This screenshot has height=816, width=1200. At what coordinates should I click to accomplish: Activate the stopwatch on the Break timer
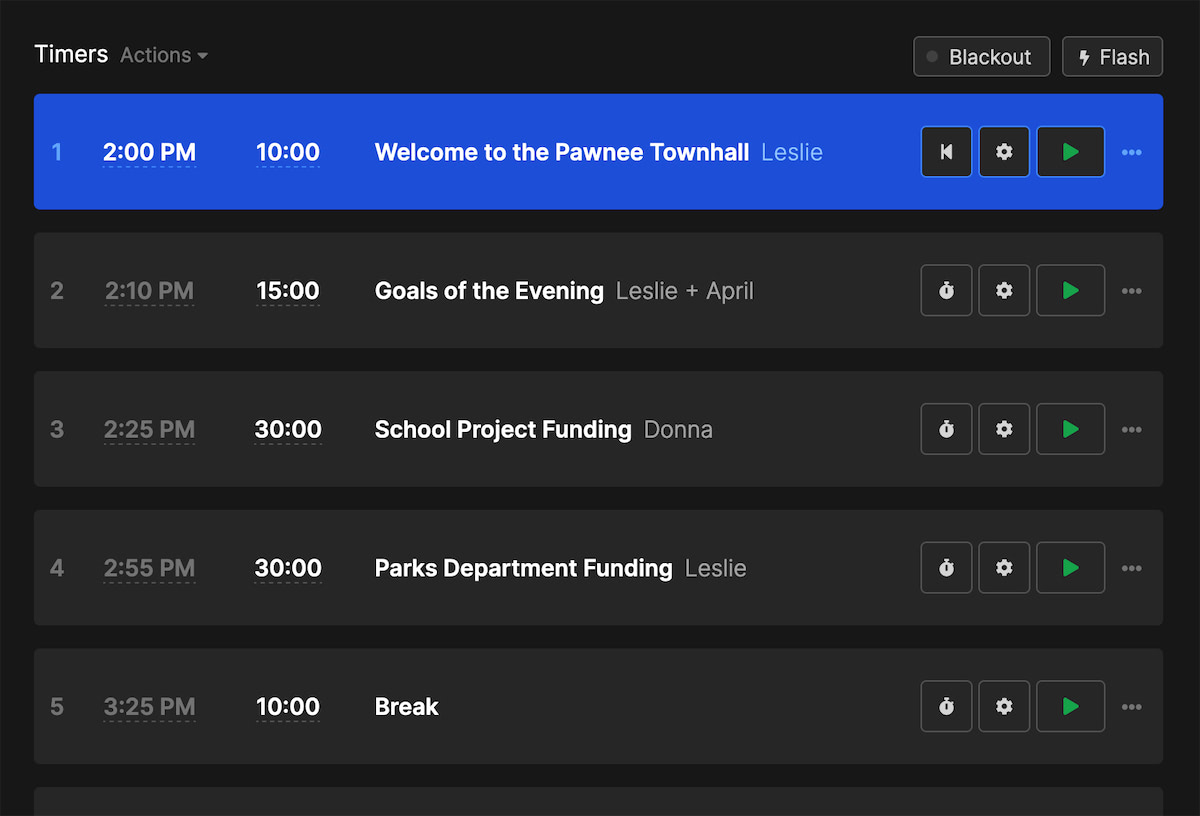point(946,706)
